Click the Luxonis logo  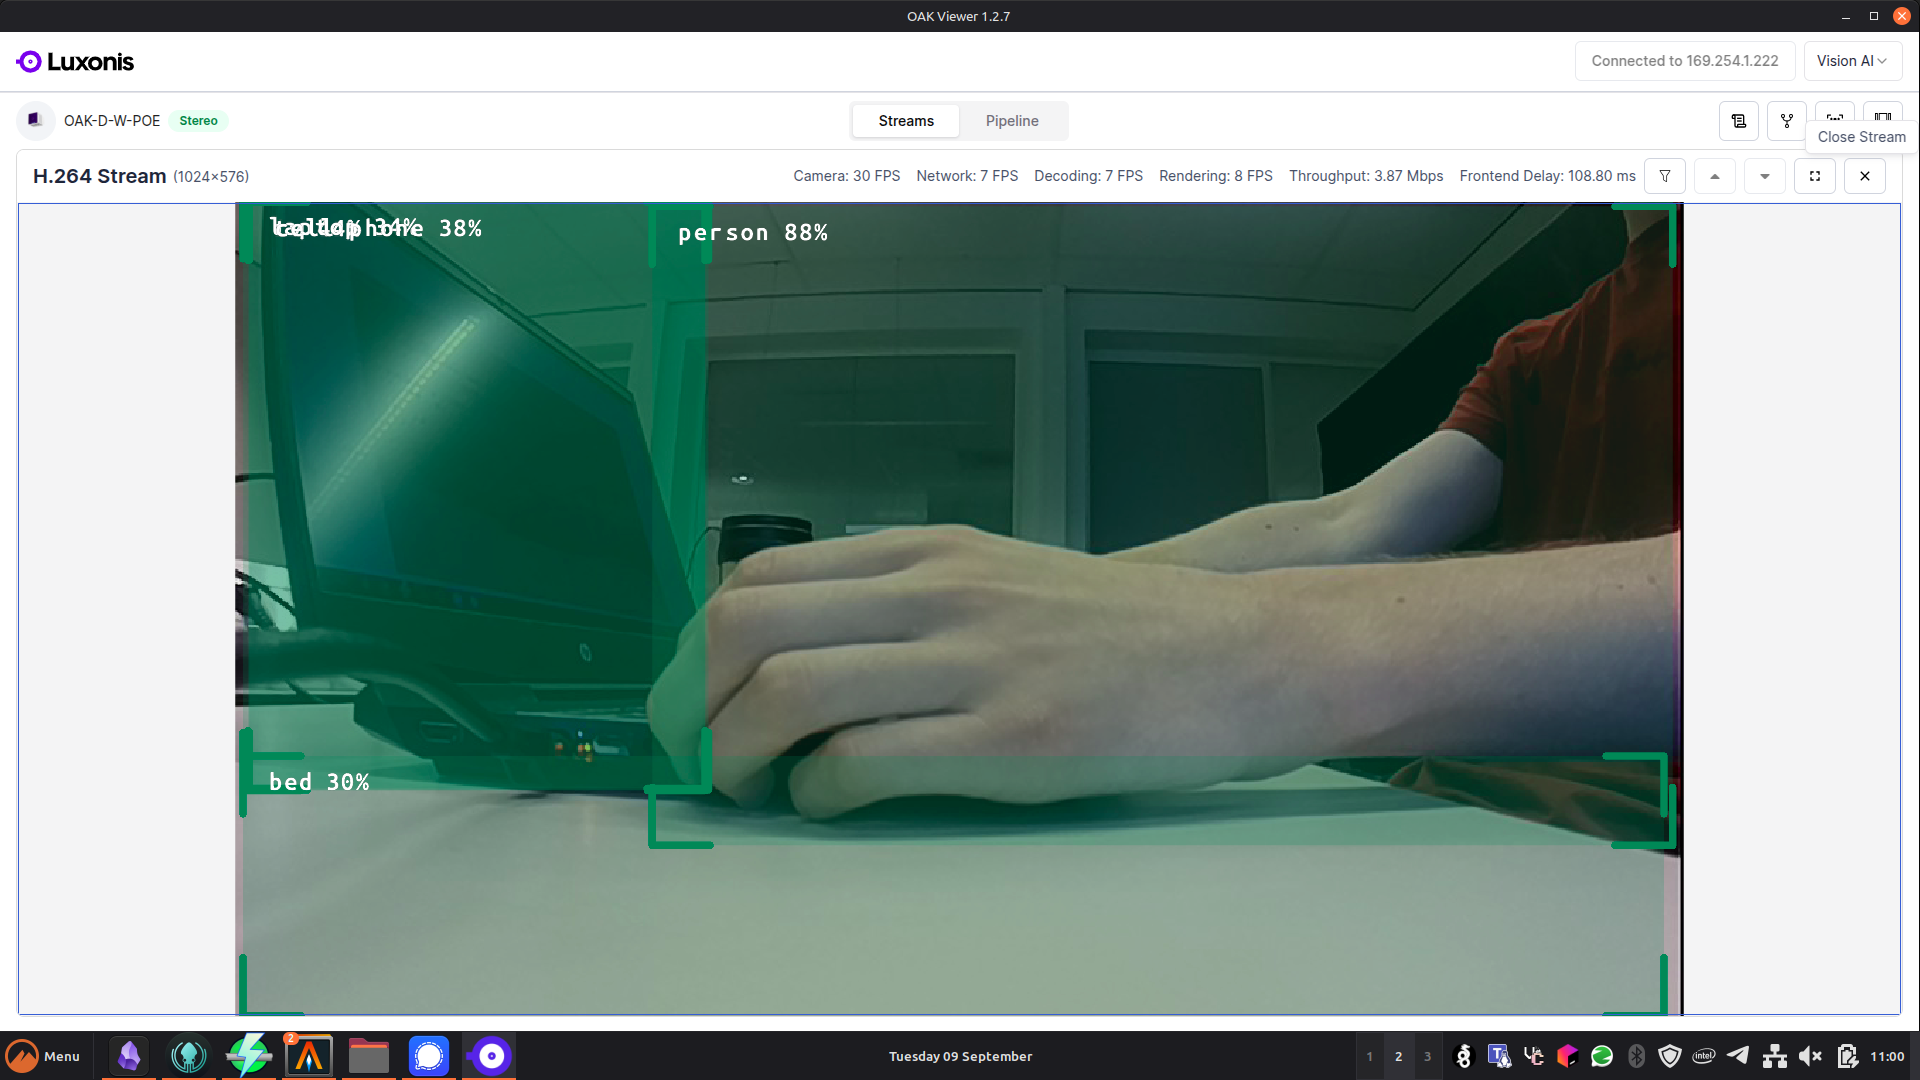[75, 62]
